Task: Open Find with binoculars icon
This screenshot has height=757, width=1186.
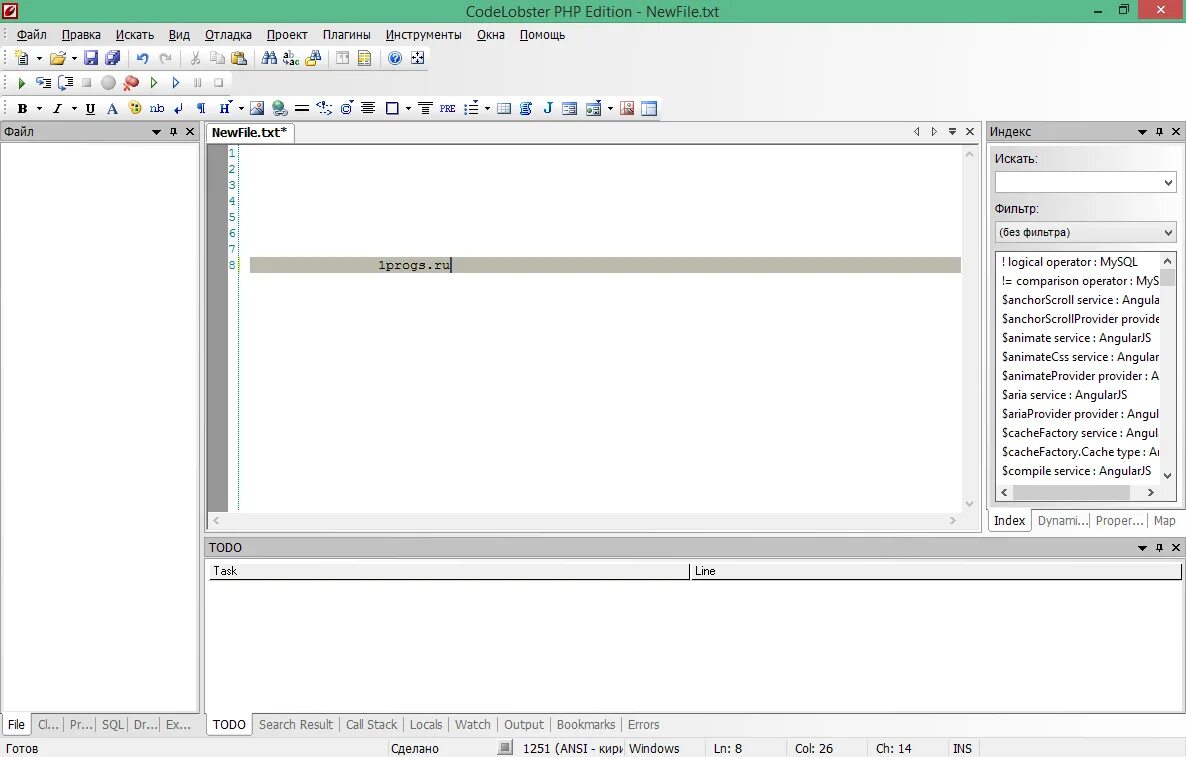Action: pyautogui.click(x=269, y=58)
